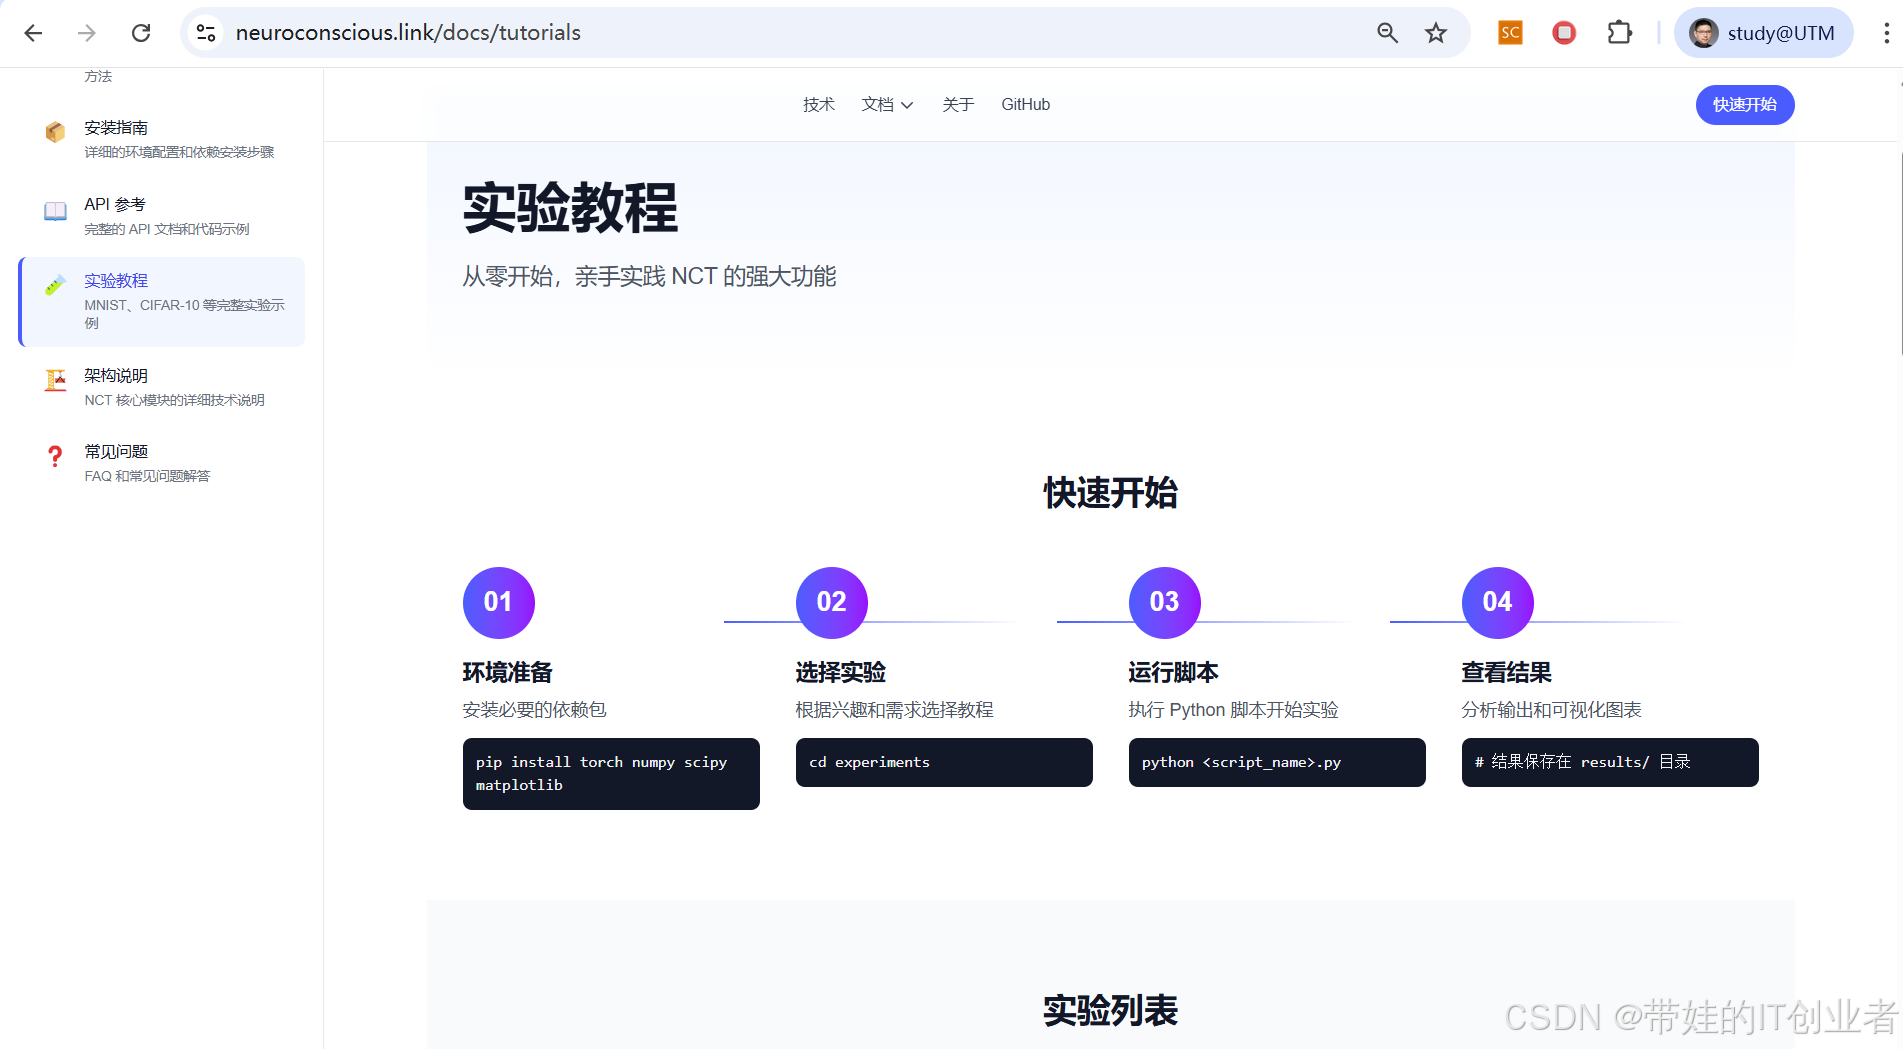
Task: Toggle the bookmark star for this page
Action: (1436, 32)
